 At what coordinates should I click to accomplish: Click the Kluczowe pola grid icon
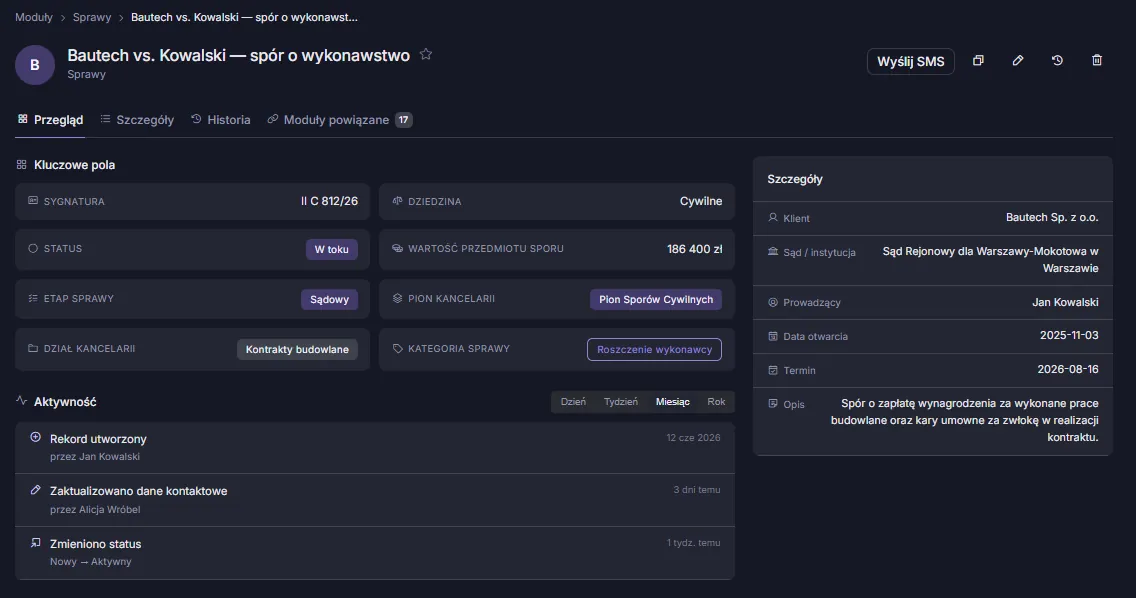[x=22, y=165]
